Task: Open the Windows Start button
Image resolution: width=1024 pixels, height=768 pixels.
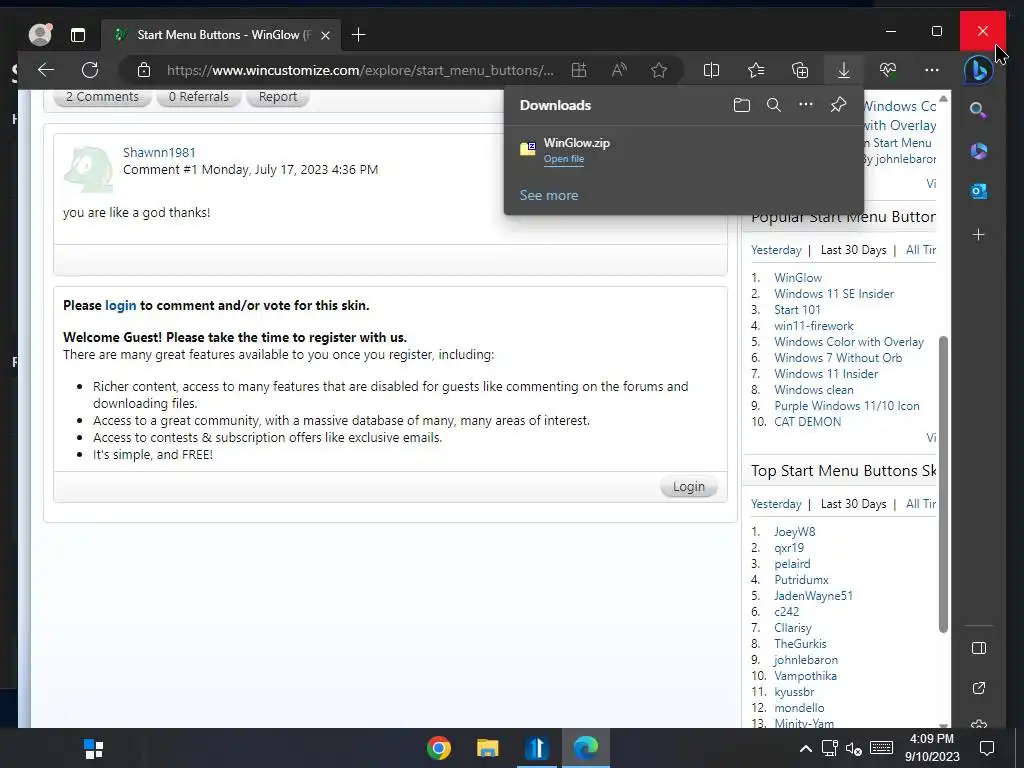Action: (x=94, y=748)
